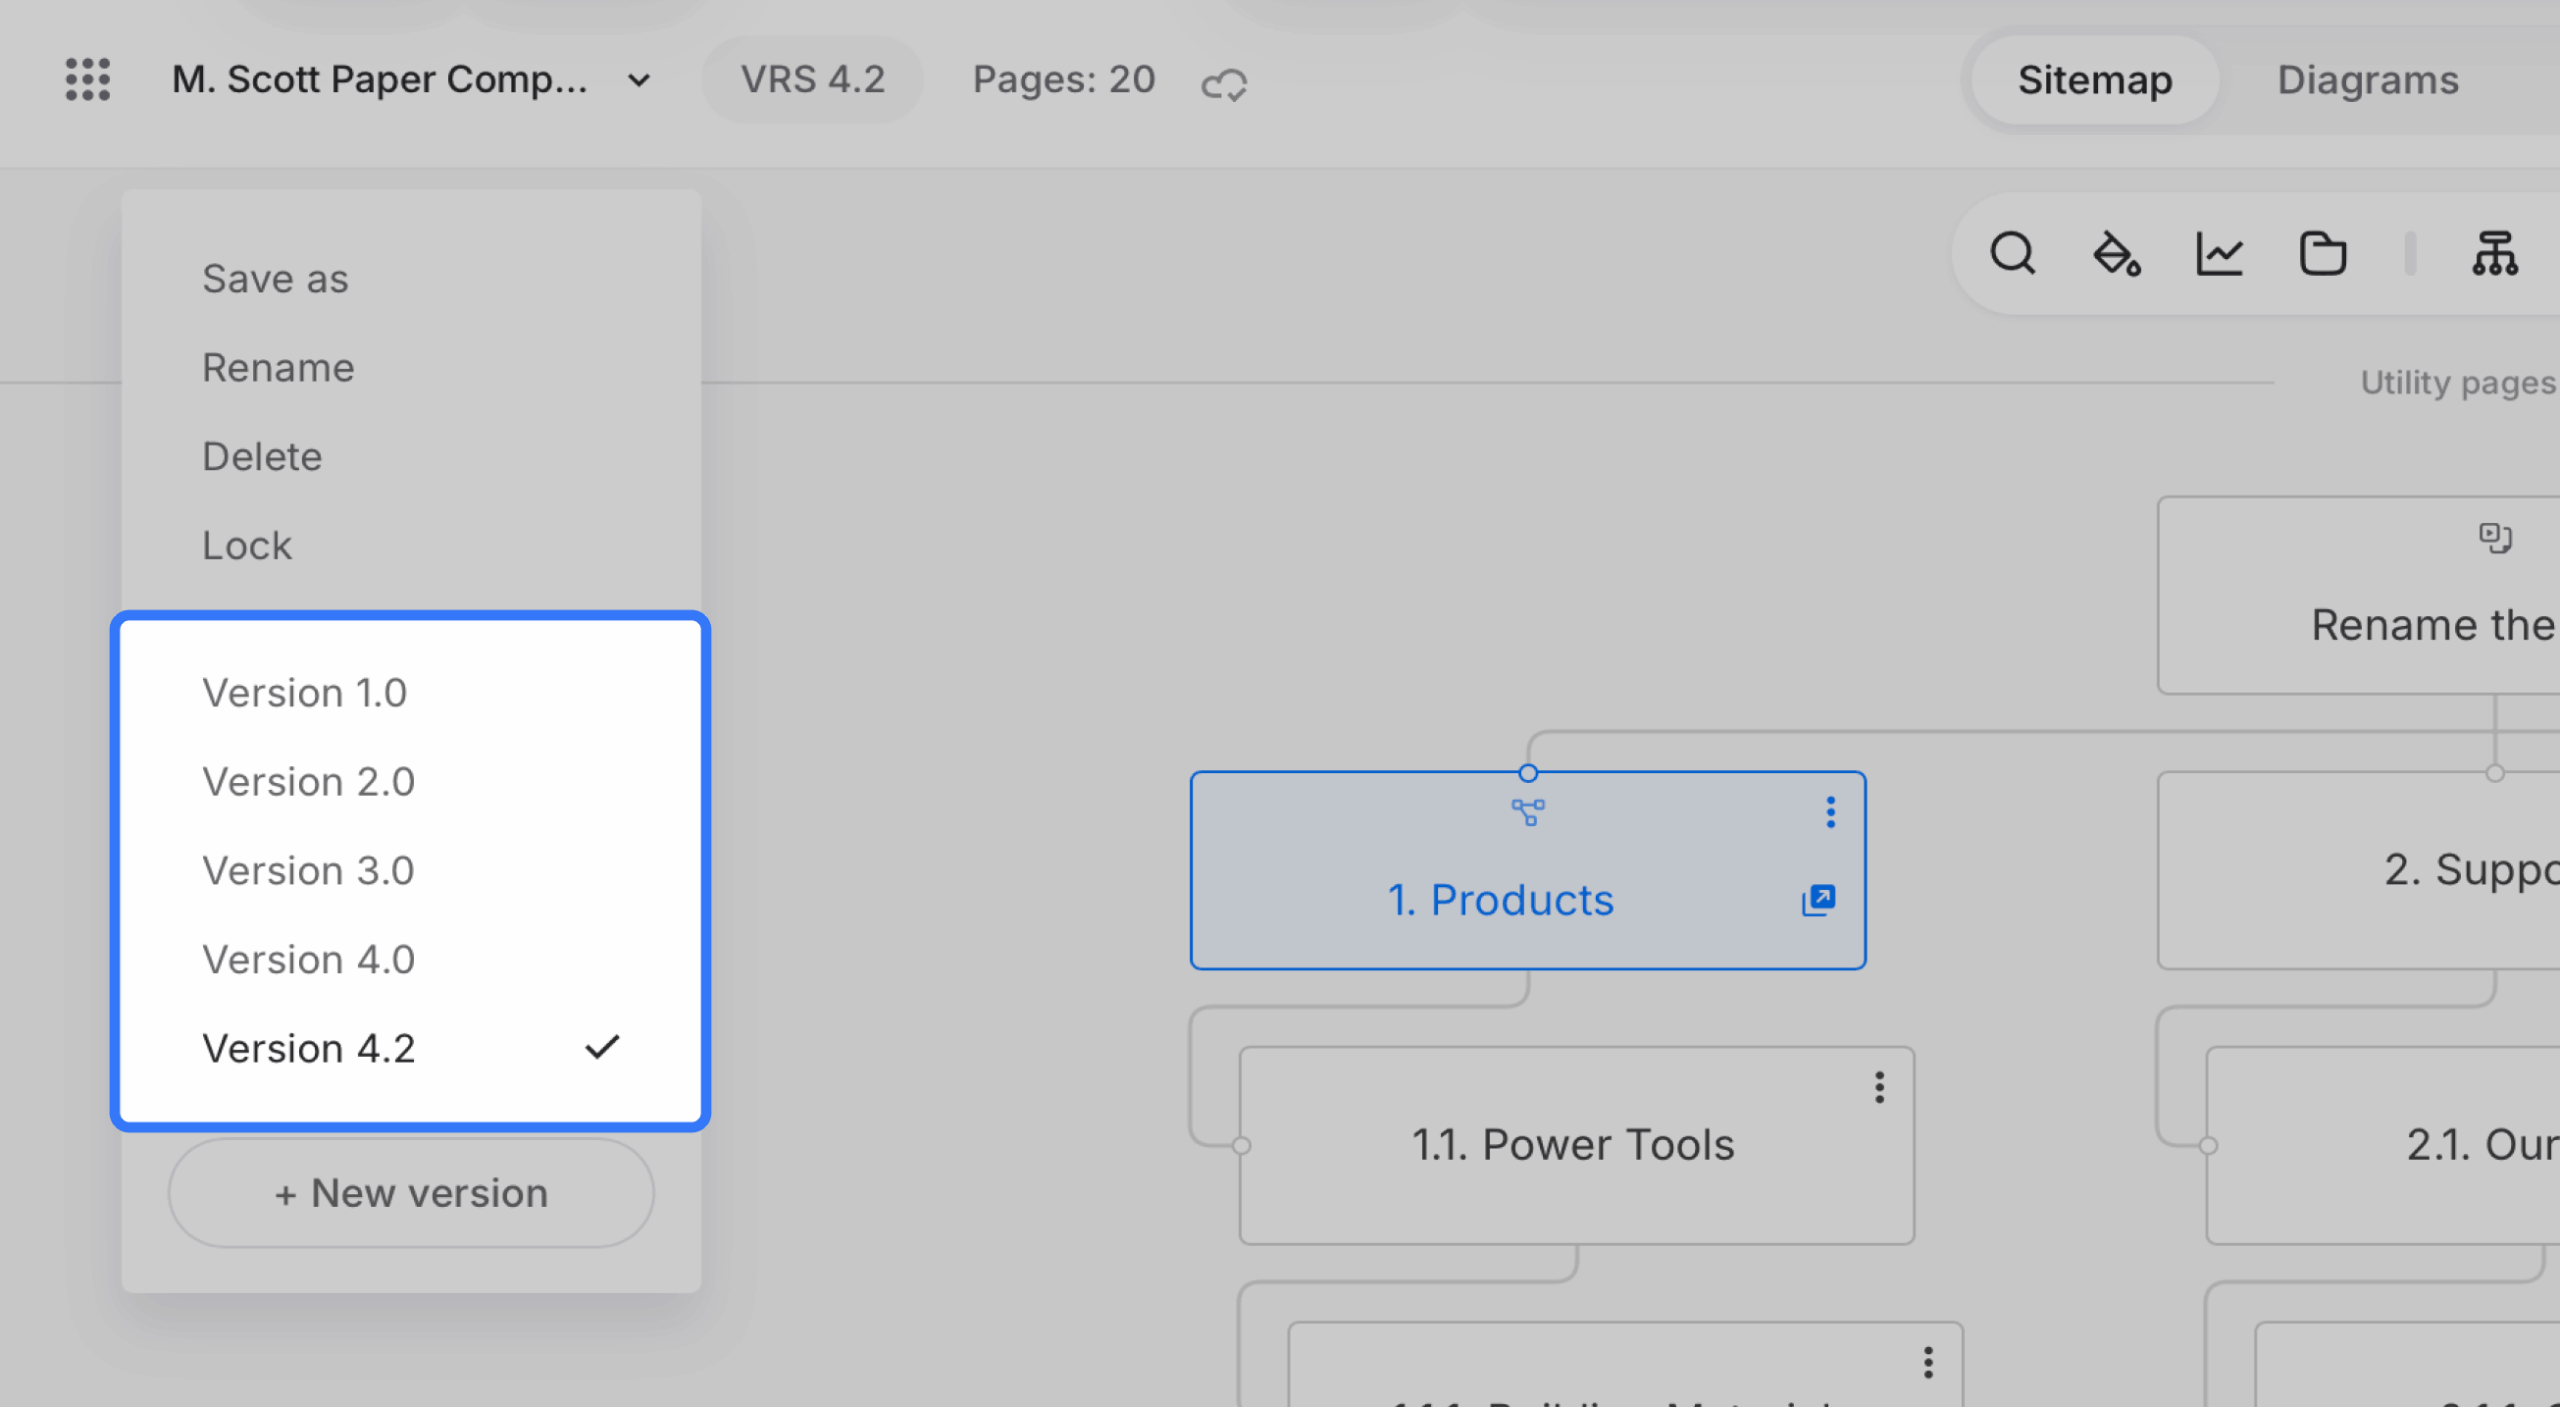Open the analytics chart tool
2560x1407 pixels.
point(2219,253)
